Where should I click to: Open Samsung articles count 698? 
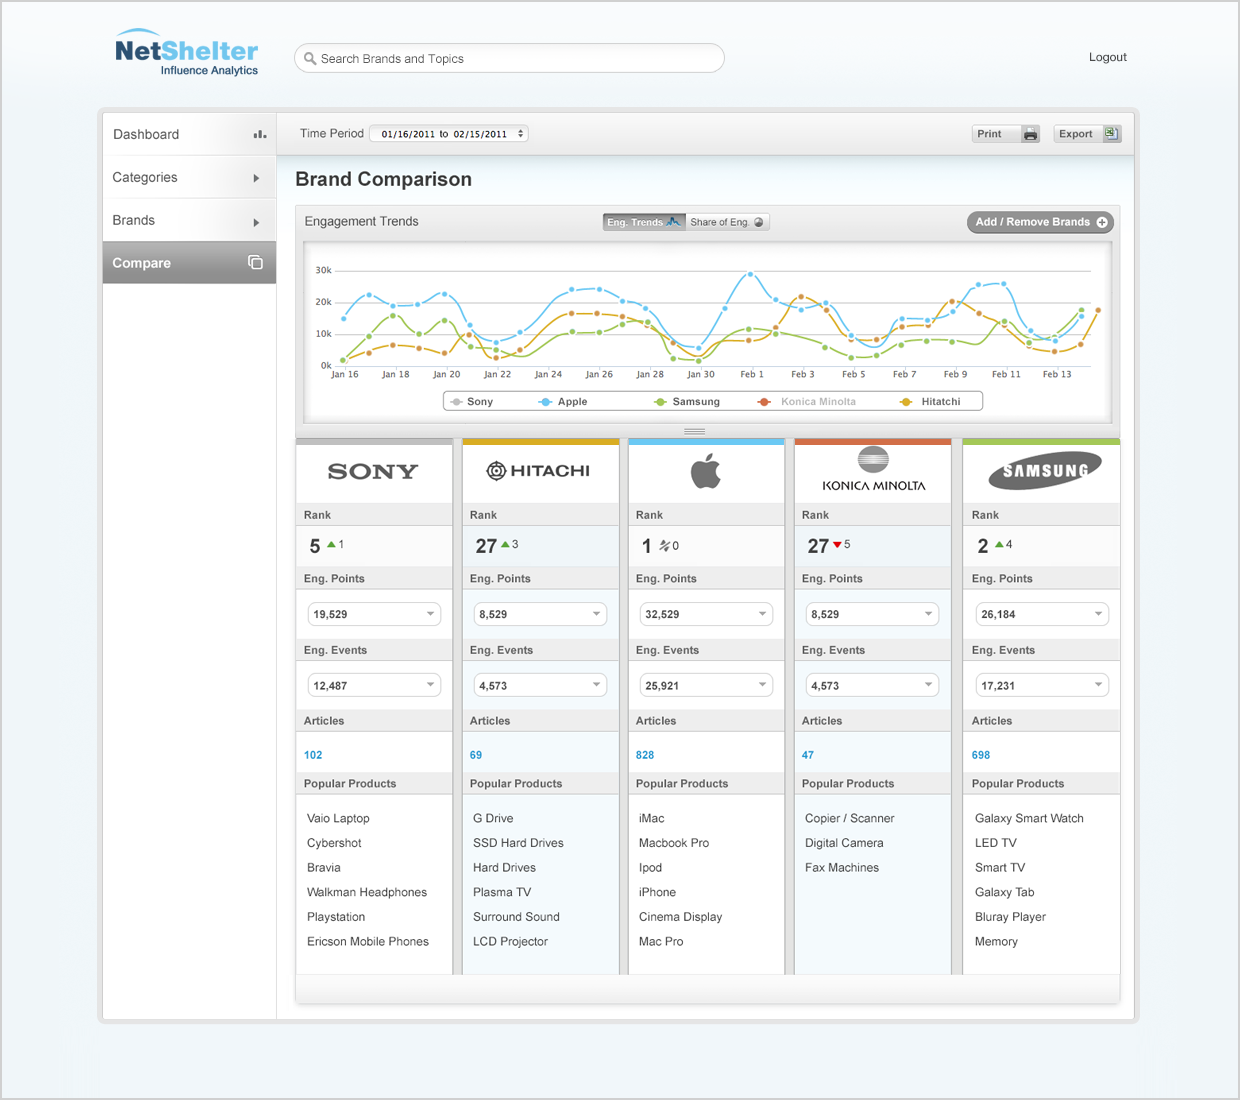pos(981,755)
